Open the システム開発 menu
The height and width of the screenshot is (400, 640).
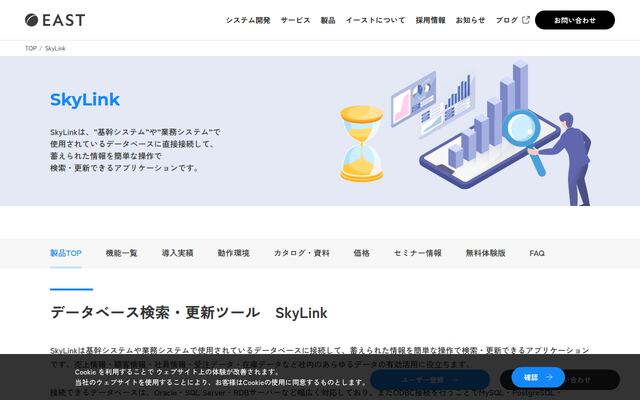[248, 20]
